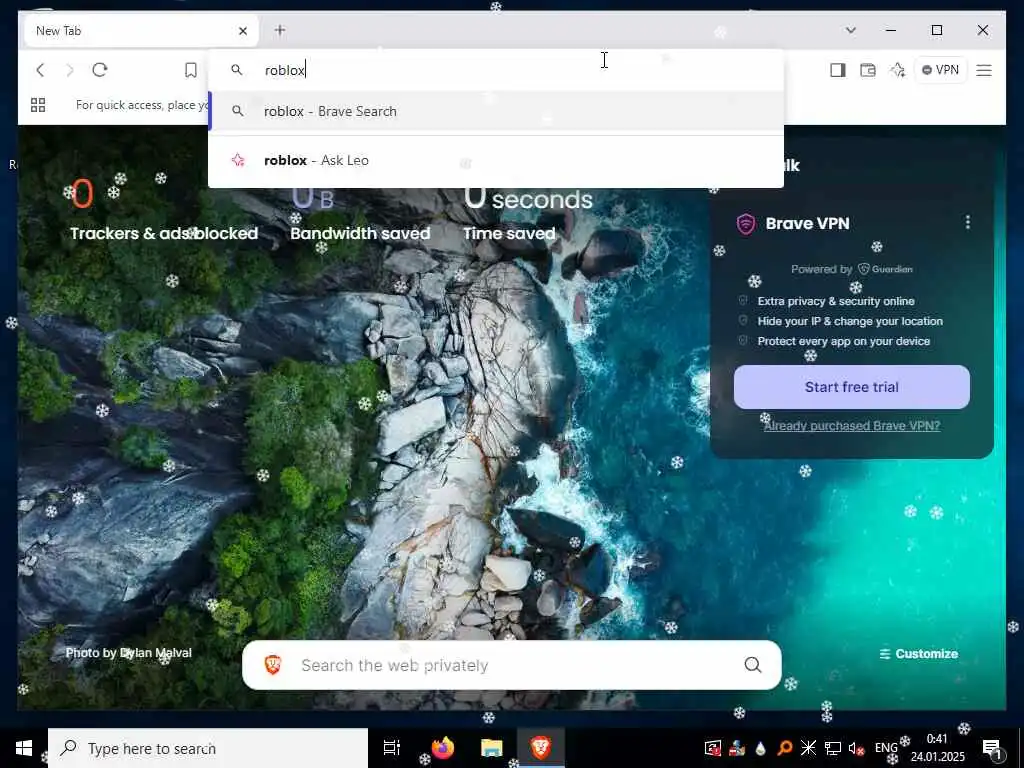1024x768 pixels.
Task: Click the Windows taskbar search box
Action: [x=208, y=748]
